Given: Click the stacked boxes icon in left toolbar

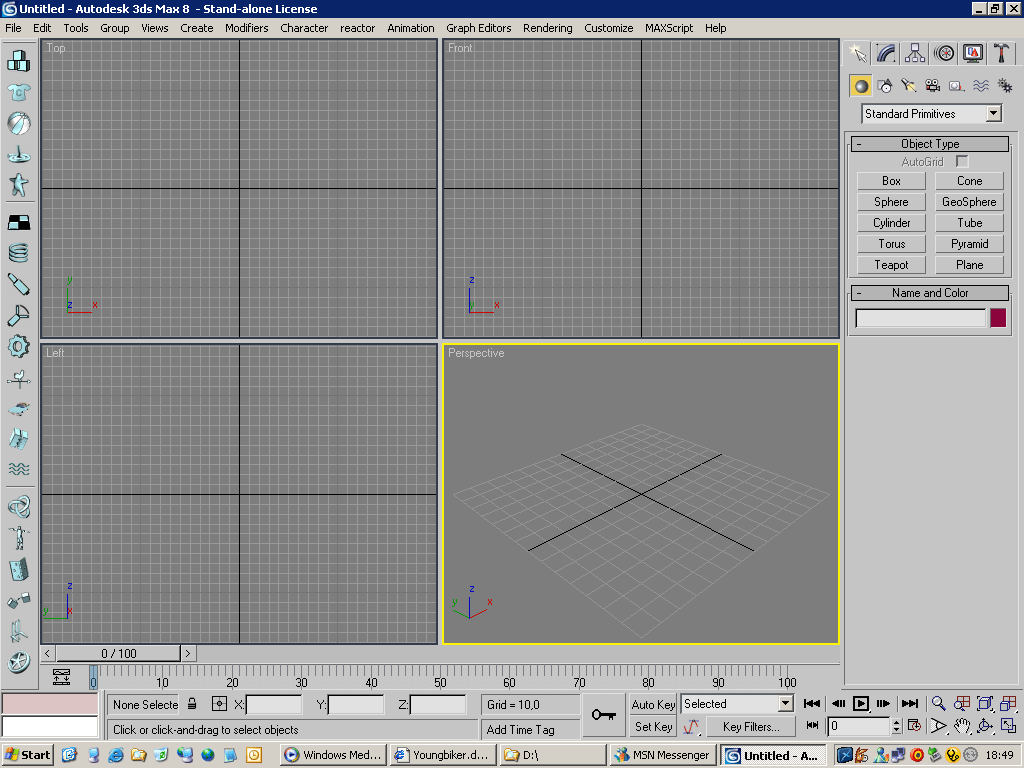Looking at the screenshot, I should (x=18, y=61).
